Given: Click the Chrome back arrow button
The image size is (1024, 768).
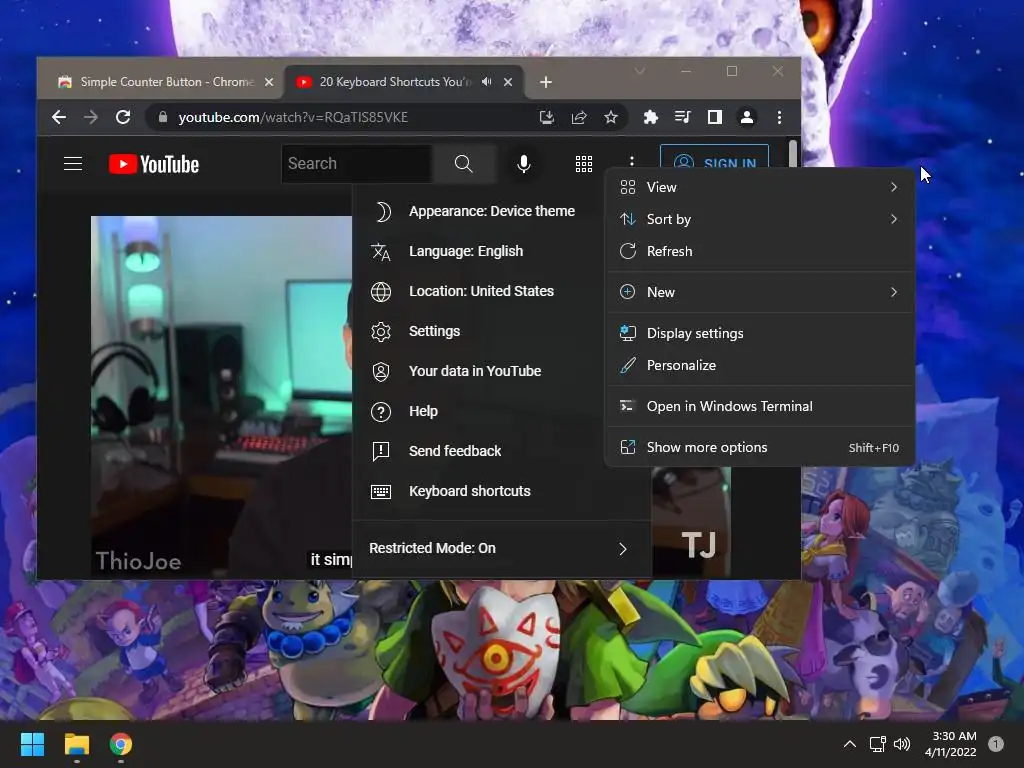Looking at the screenshot, I should tap(59, 118).
